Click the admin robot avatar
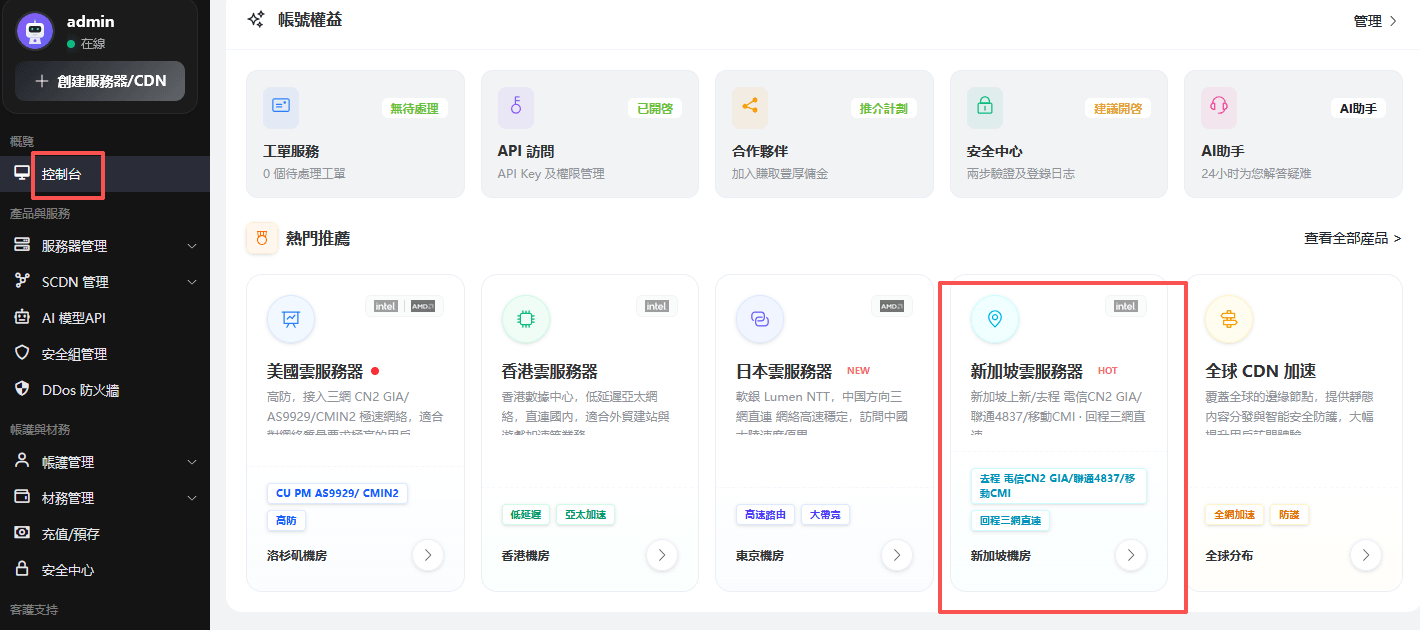The height and width of the screenshot is (630, 1420). point(35,31)
